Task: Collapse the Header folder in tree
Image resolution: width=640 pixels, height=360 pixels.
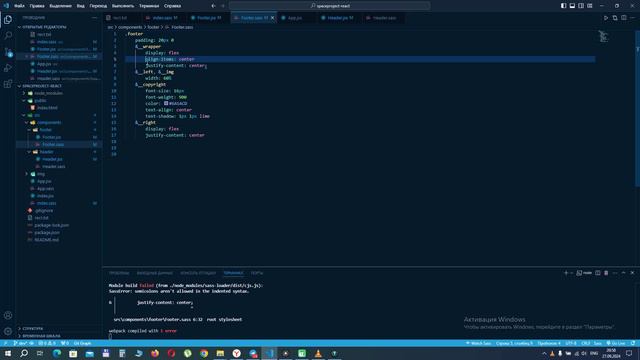Action: pos(46,152)
